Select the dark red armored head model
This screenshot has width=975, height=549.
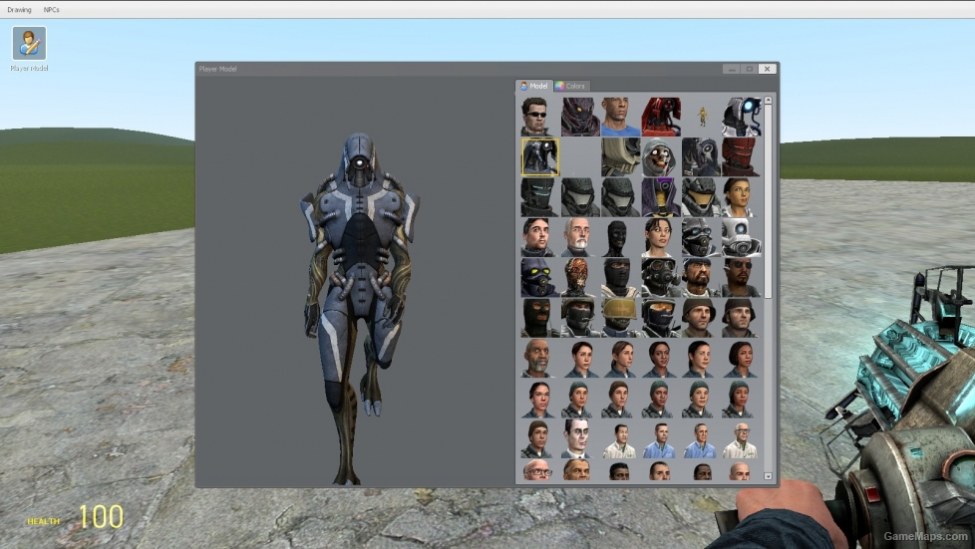pos(741,157)
